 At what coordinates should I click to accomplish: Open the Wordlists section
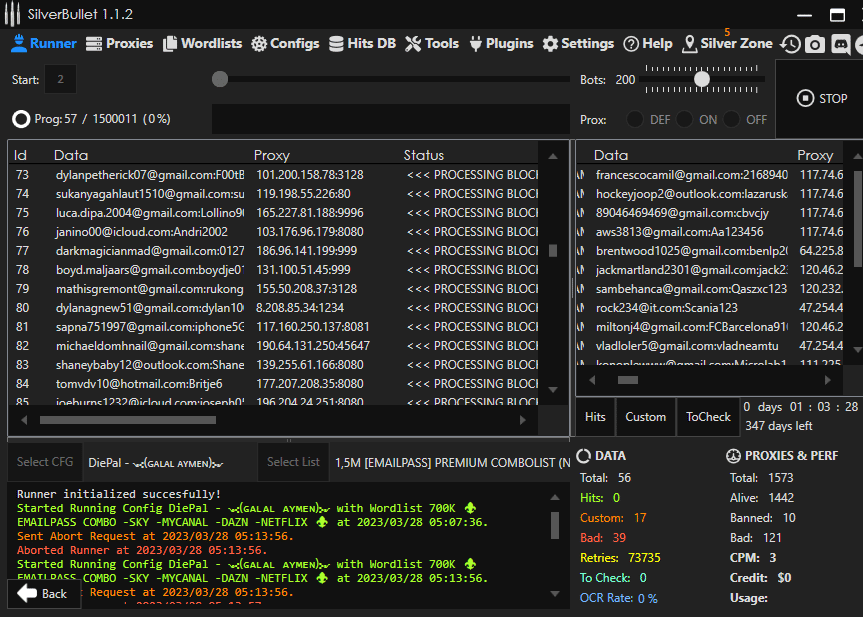click(203, 44)
